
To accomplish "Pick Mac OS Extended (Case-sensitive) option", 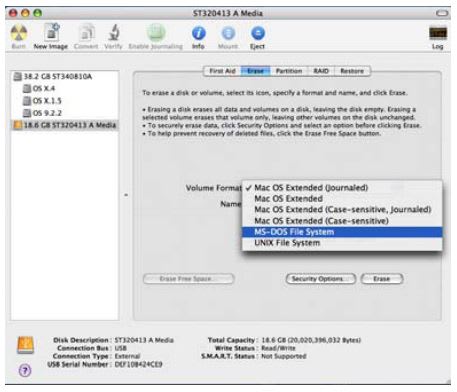I will 342,221.
